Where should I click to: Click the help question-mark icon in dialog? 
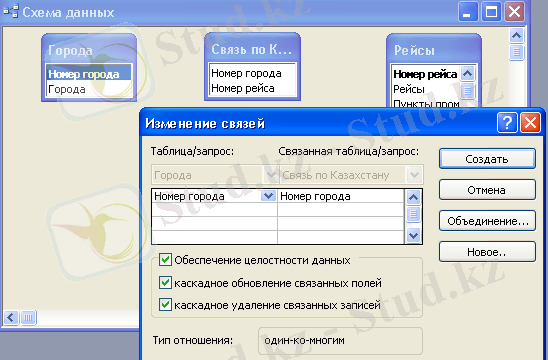pos(507,123)
